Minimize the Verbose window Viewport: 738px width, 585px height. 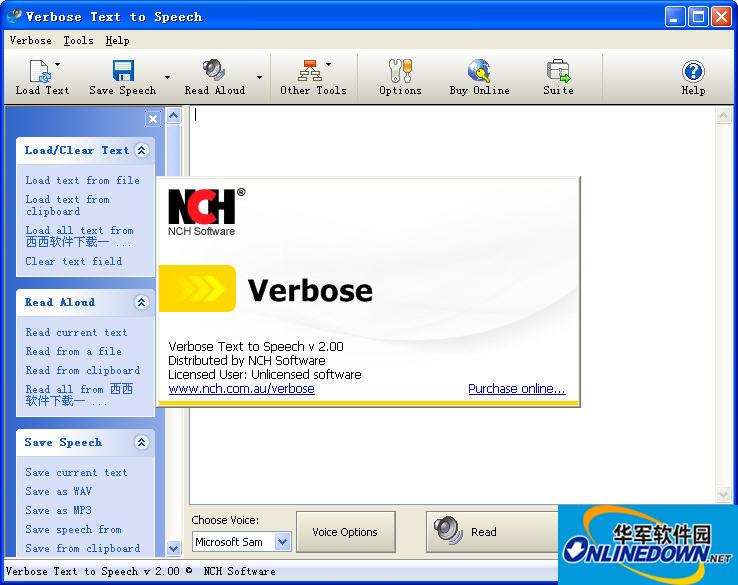pyautogui.click(x=675, y=17)
